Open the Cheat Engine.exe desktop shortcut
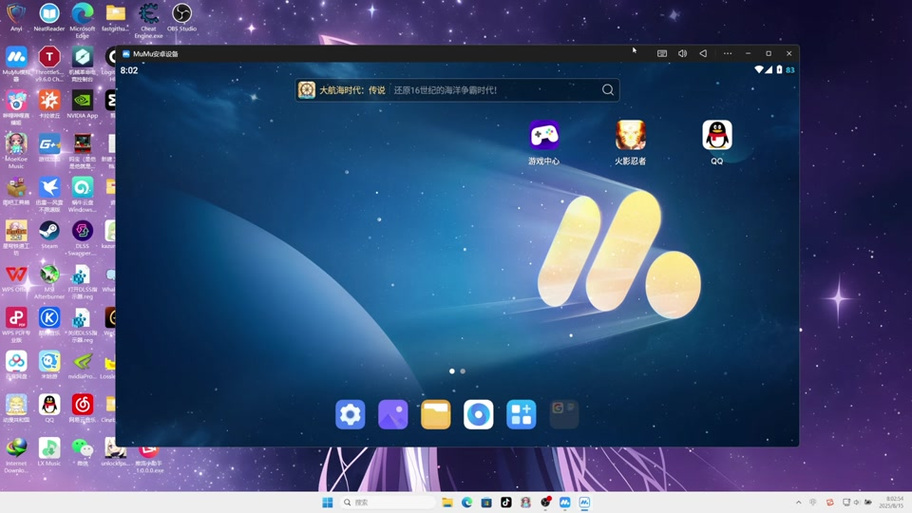Viewport: 912px width, 513px height. [x=148, y=20]
